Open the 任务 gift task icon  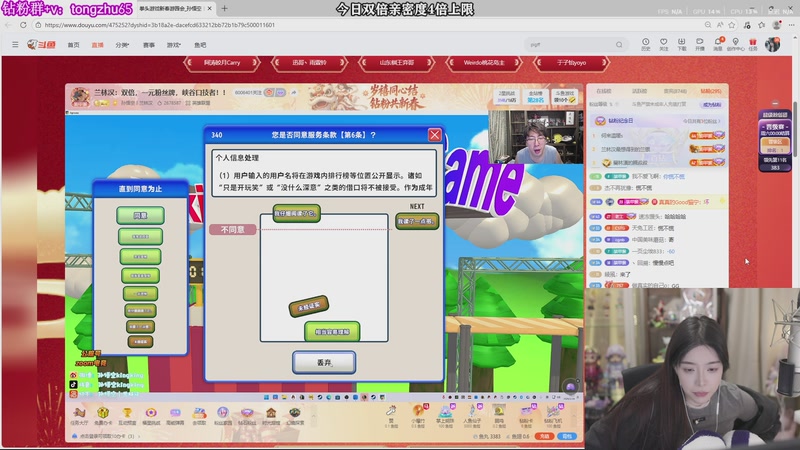[753, 44]
